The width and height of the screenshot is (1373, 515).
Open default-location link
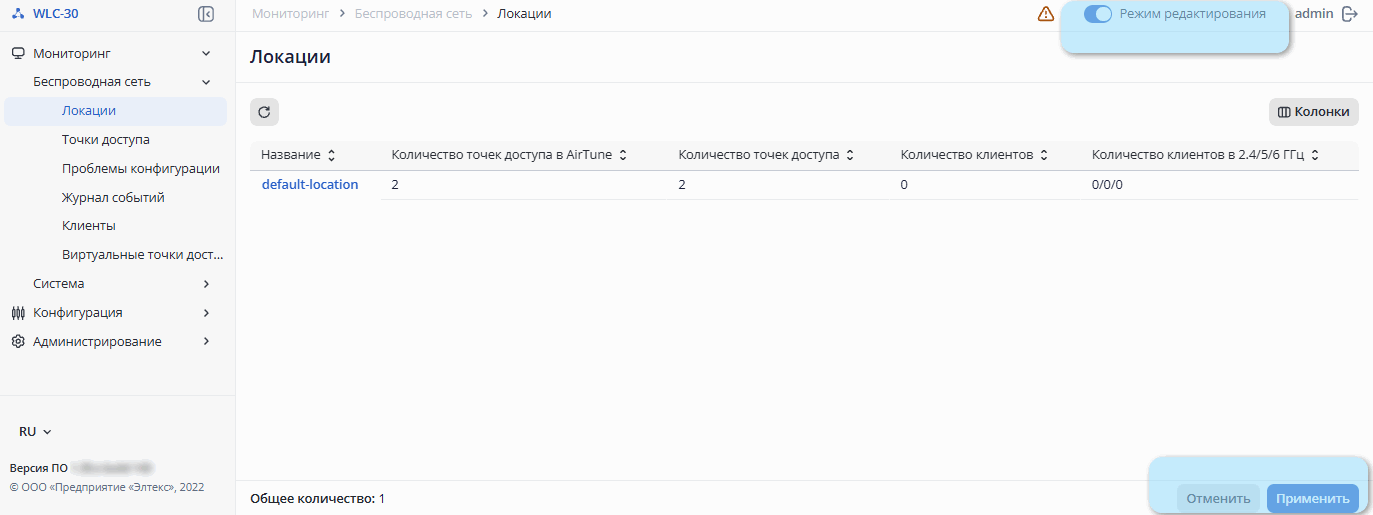(310, 185)
